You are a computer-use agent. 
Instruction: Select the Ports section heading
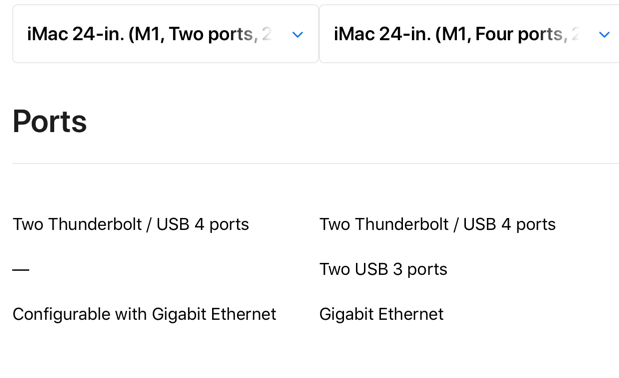[x=50, y=121]
